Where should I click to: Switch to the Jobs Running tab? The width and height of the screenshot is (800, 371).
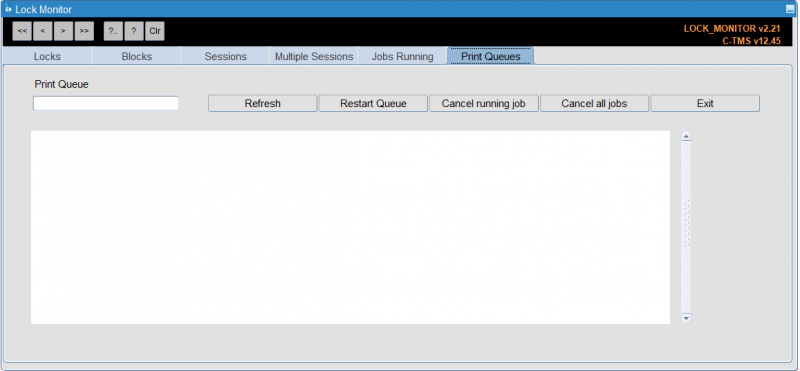tap(403, 56)
